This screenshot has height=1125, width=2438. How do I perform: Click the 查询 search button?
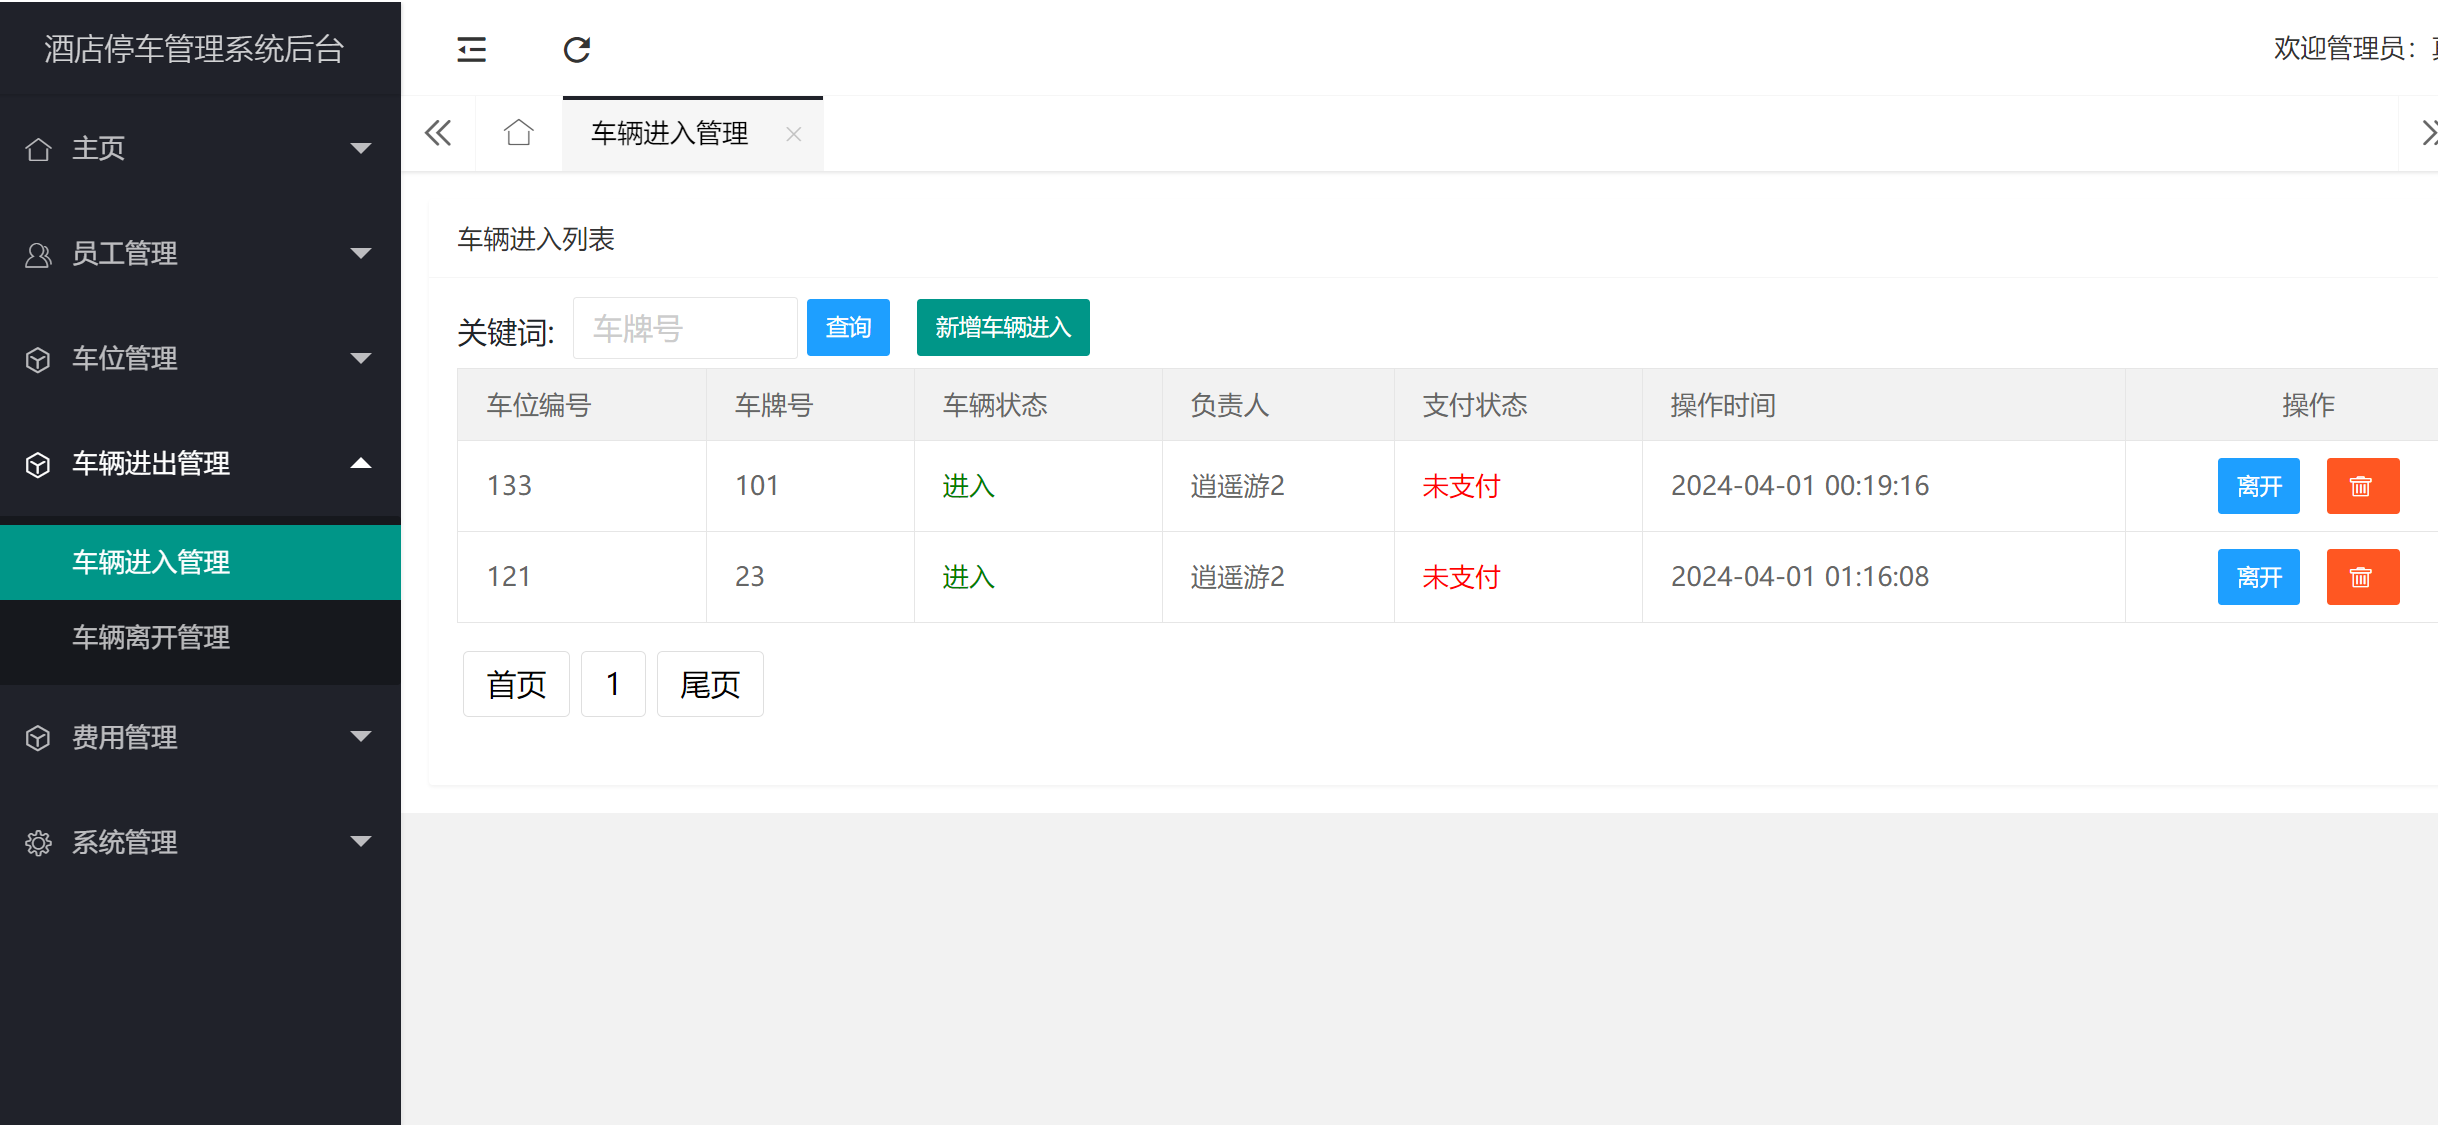[848, 328]
